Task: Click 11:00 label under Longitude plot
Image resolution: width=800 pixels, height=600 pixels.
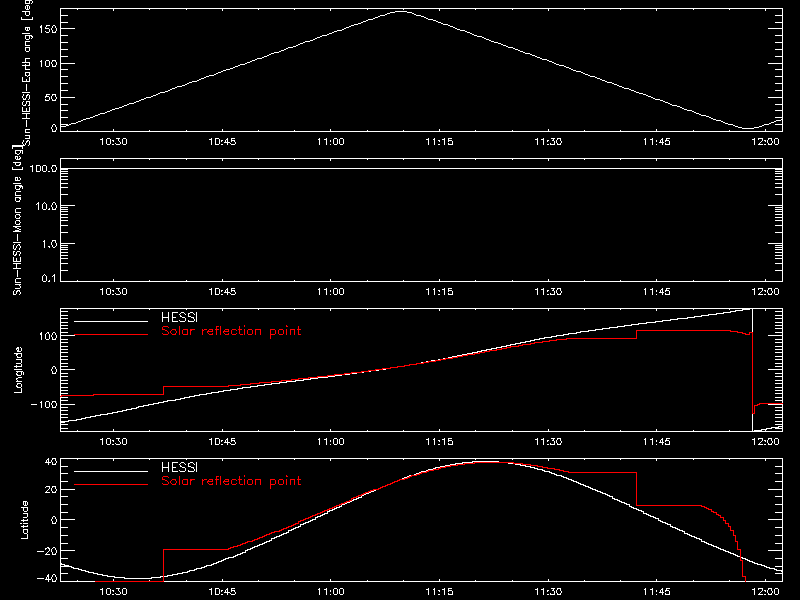Action: [x=331, y=442]
